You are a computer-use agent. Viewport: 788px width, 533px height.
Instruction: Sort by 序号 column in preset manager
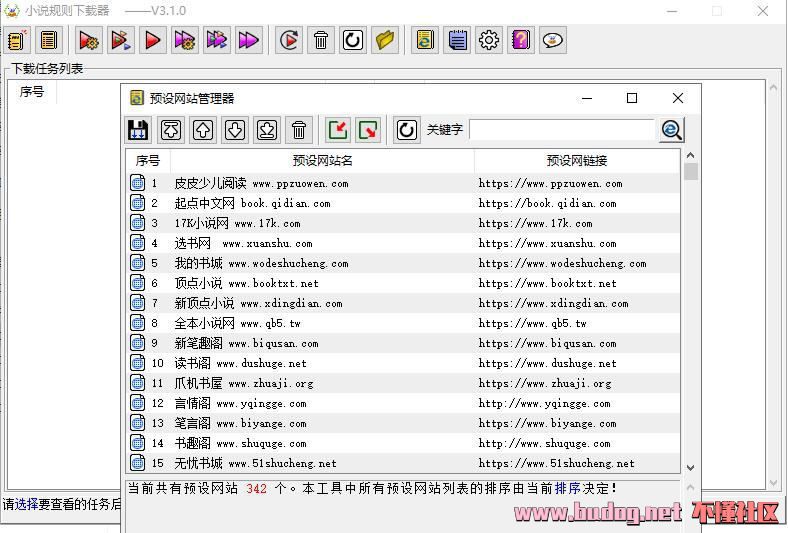(148, 161)
